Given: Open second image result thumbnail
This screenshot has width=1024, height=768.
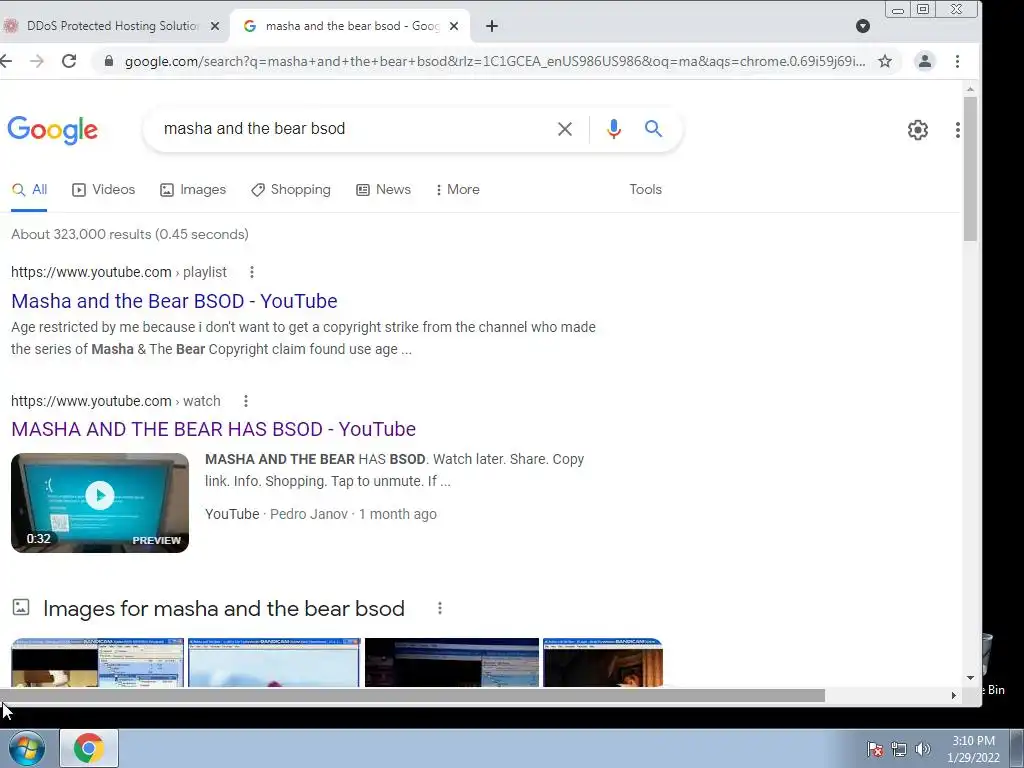Looking at the screenshot, I should coord(274,662).
